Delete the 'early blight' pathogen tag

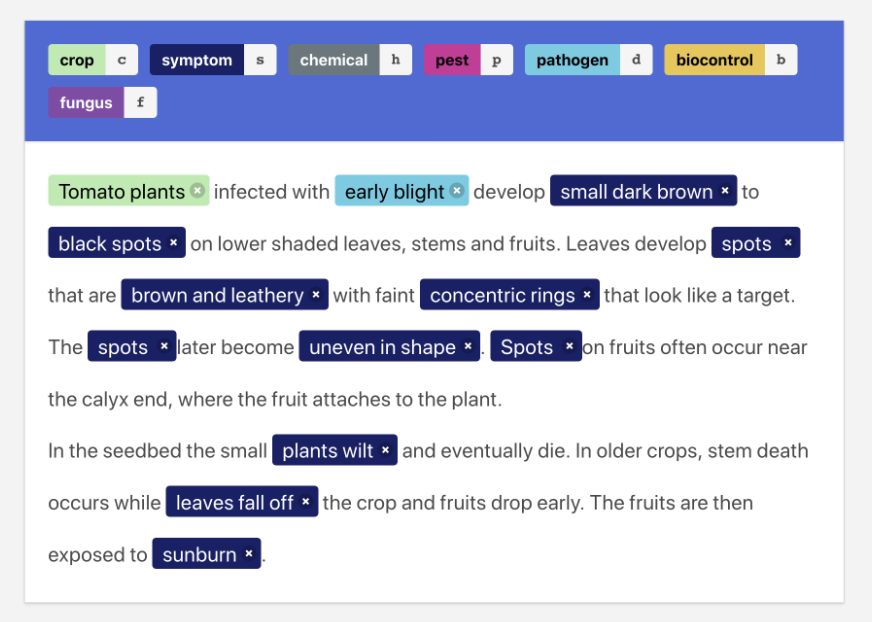pyautogui.click(x=456, y=191)
